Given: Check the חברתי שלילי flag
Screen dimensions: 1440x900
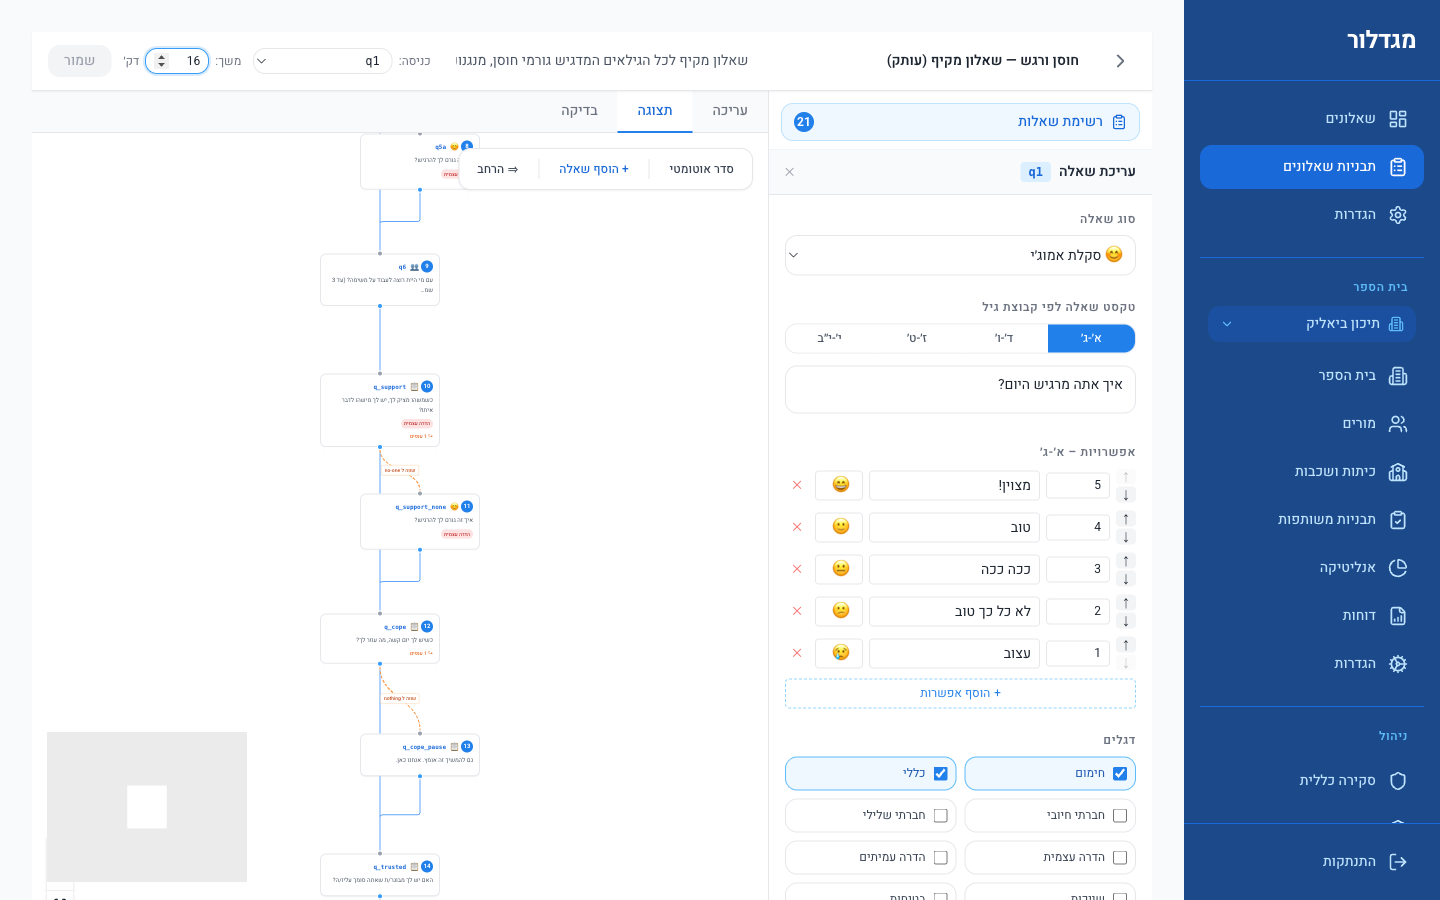Looking at the screenshot, I should (941, 816).
